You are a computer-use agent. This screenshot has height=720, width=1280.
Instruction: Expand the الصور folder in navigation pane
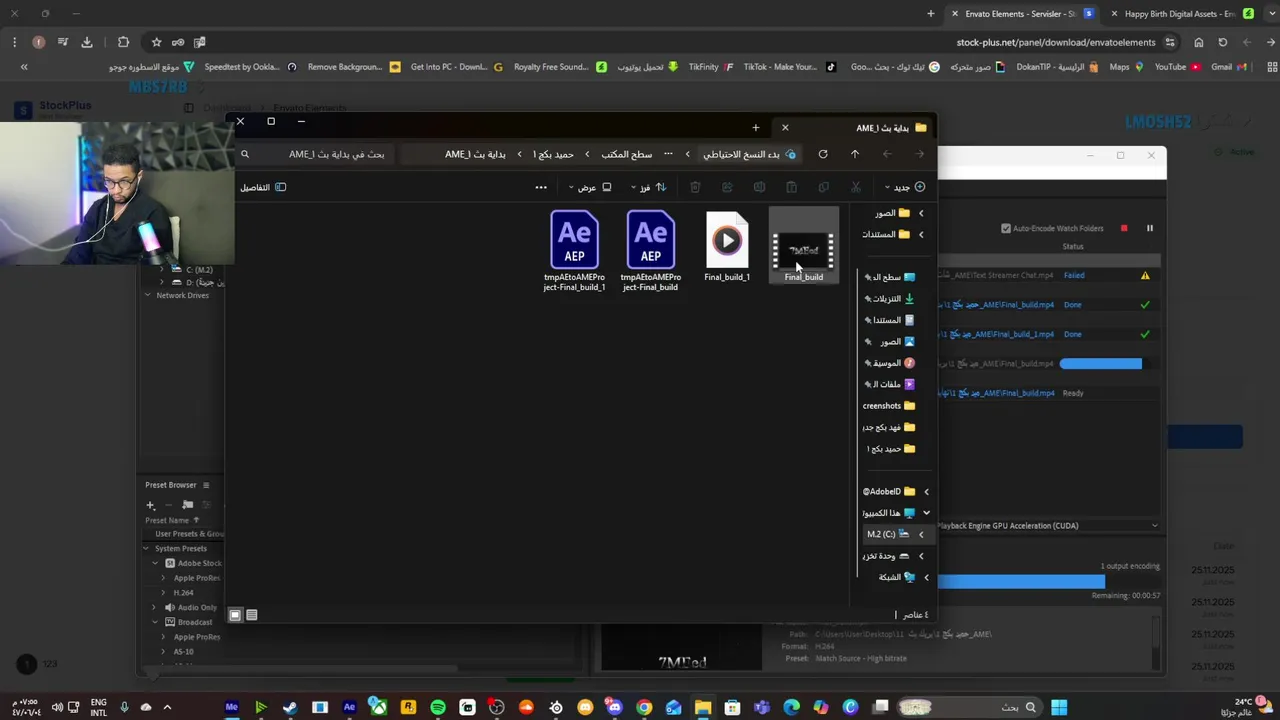point(921,213)
